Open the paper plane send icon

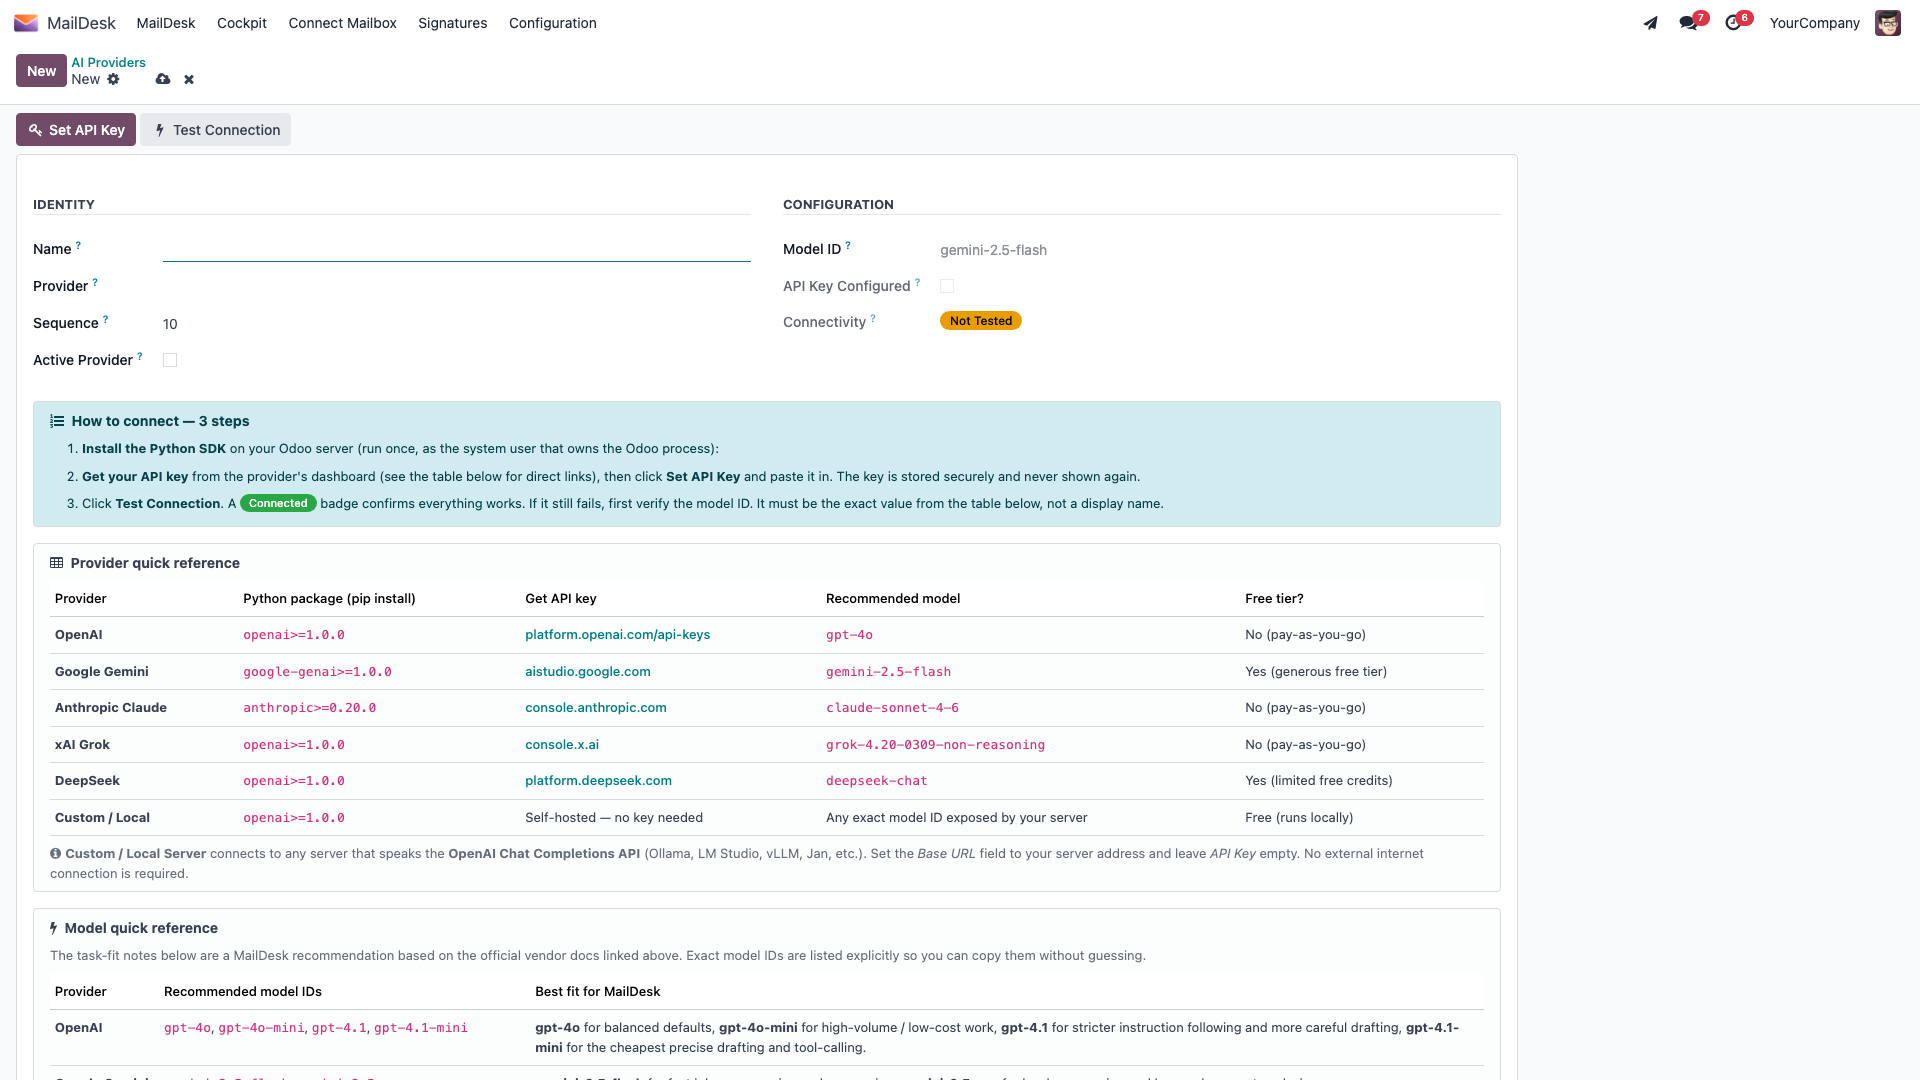coord(1651,23)
